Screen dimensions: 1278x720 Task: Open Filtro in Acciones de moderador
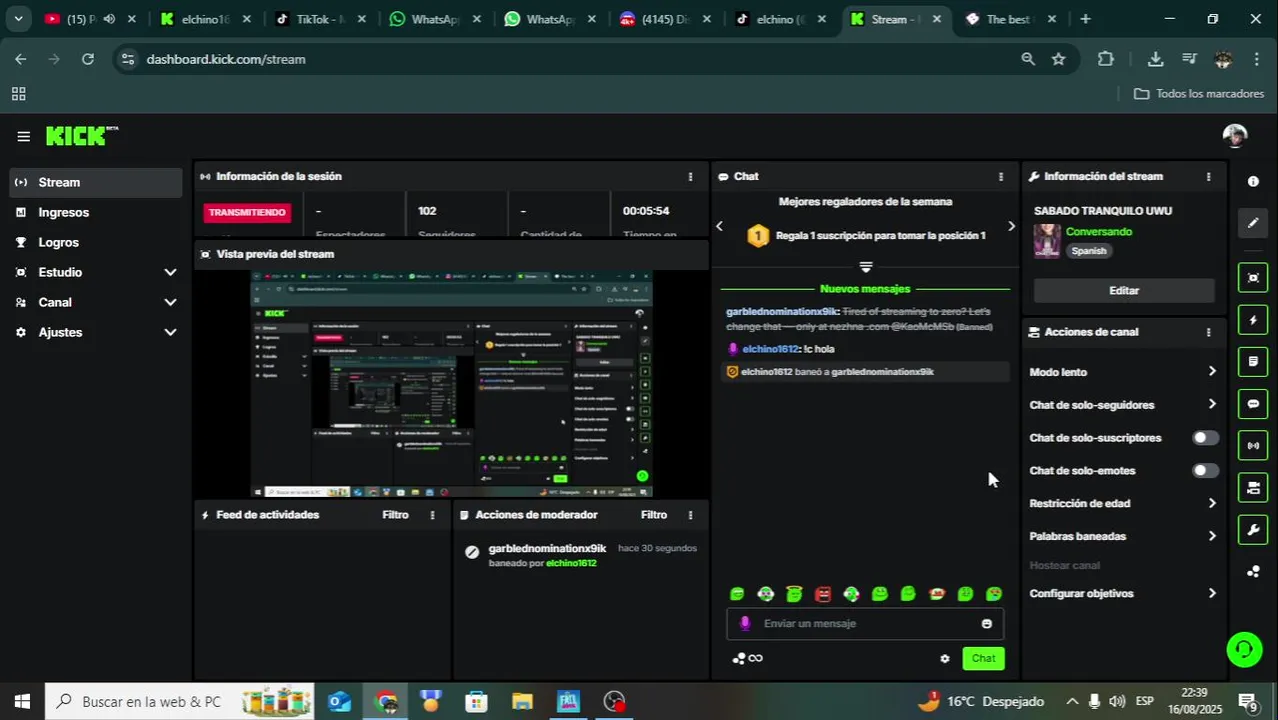(x=654, y=515)
